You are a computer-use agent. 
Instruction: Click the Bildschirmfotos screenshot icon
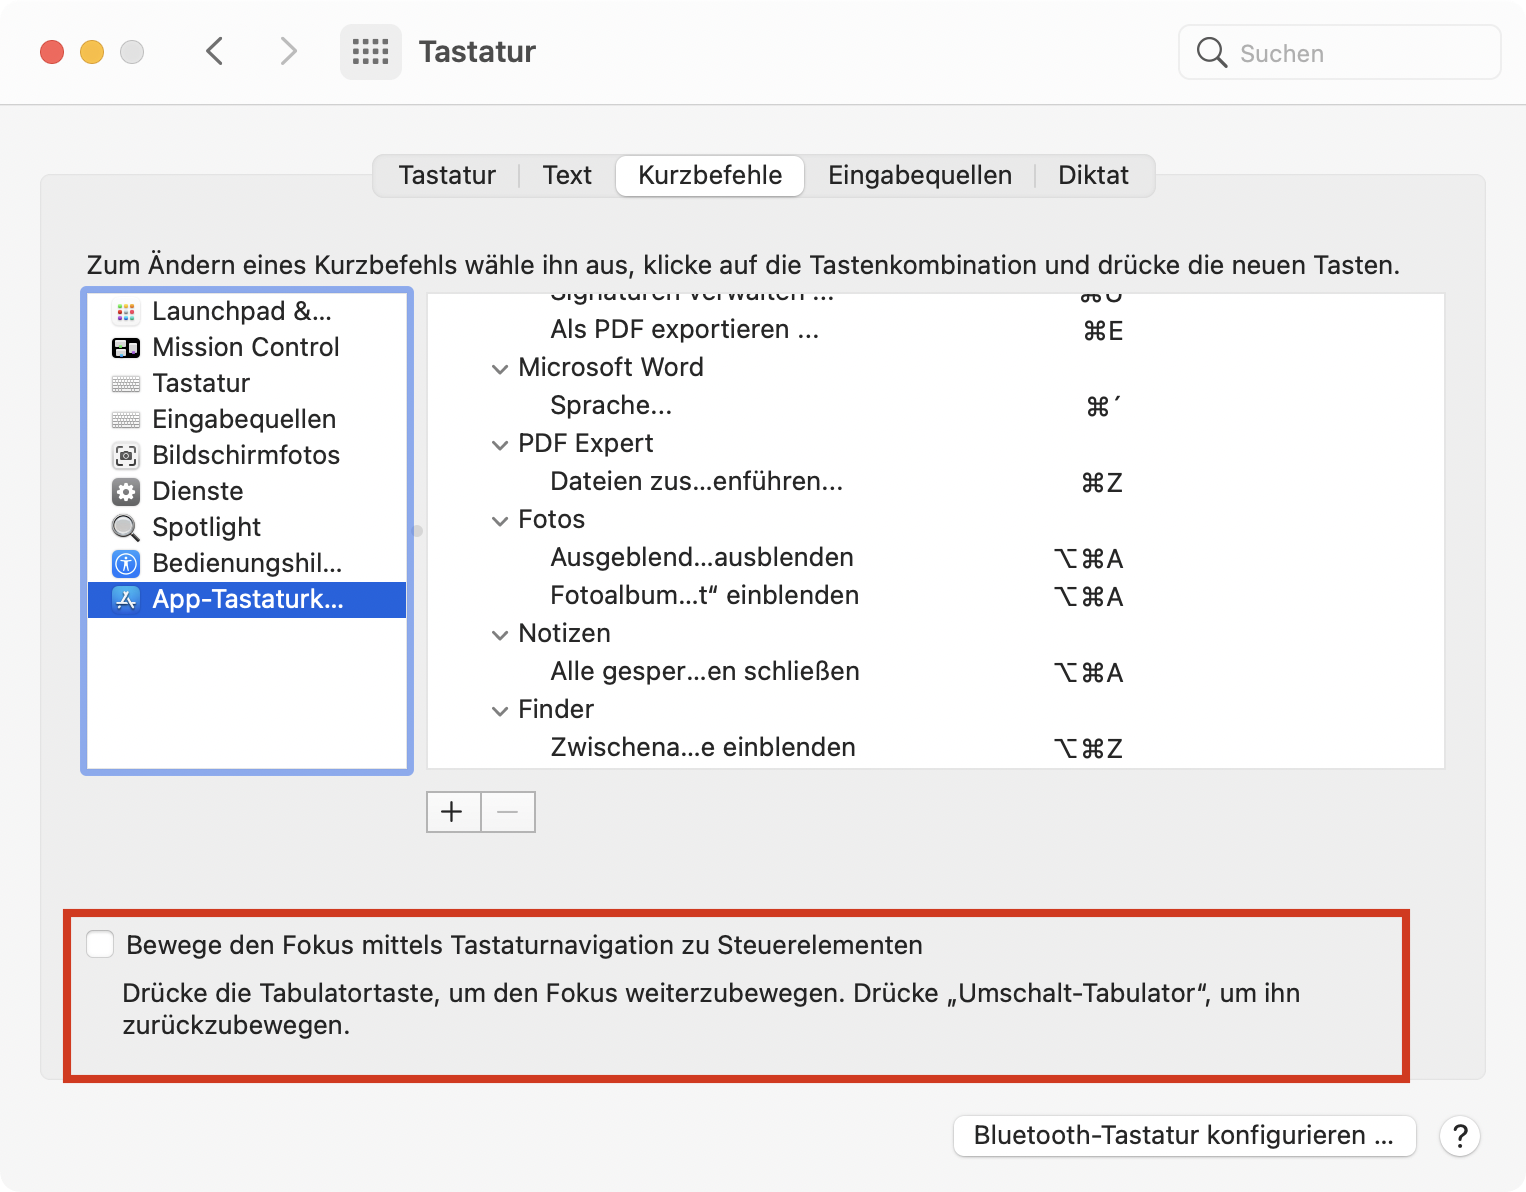[x=126, y=456]
